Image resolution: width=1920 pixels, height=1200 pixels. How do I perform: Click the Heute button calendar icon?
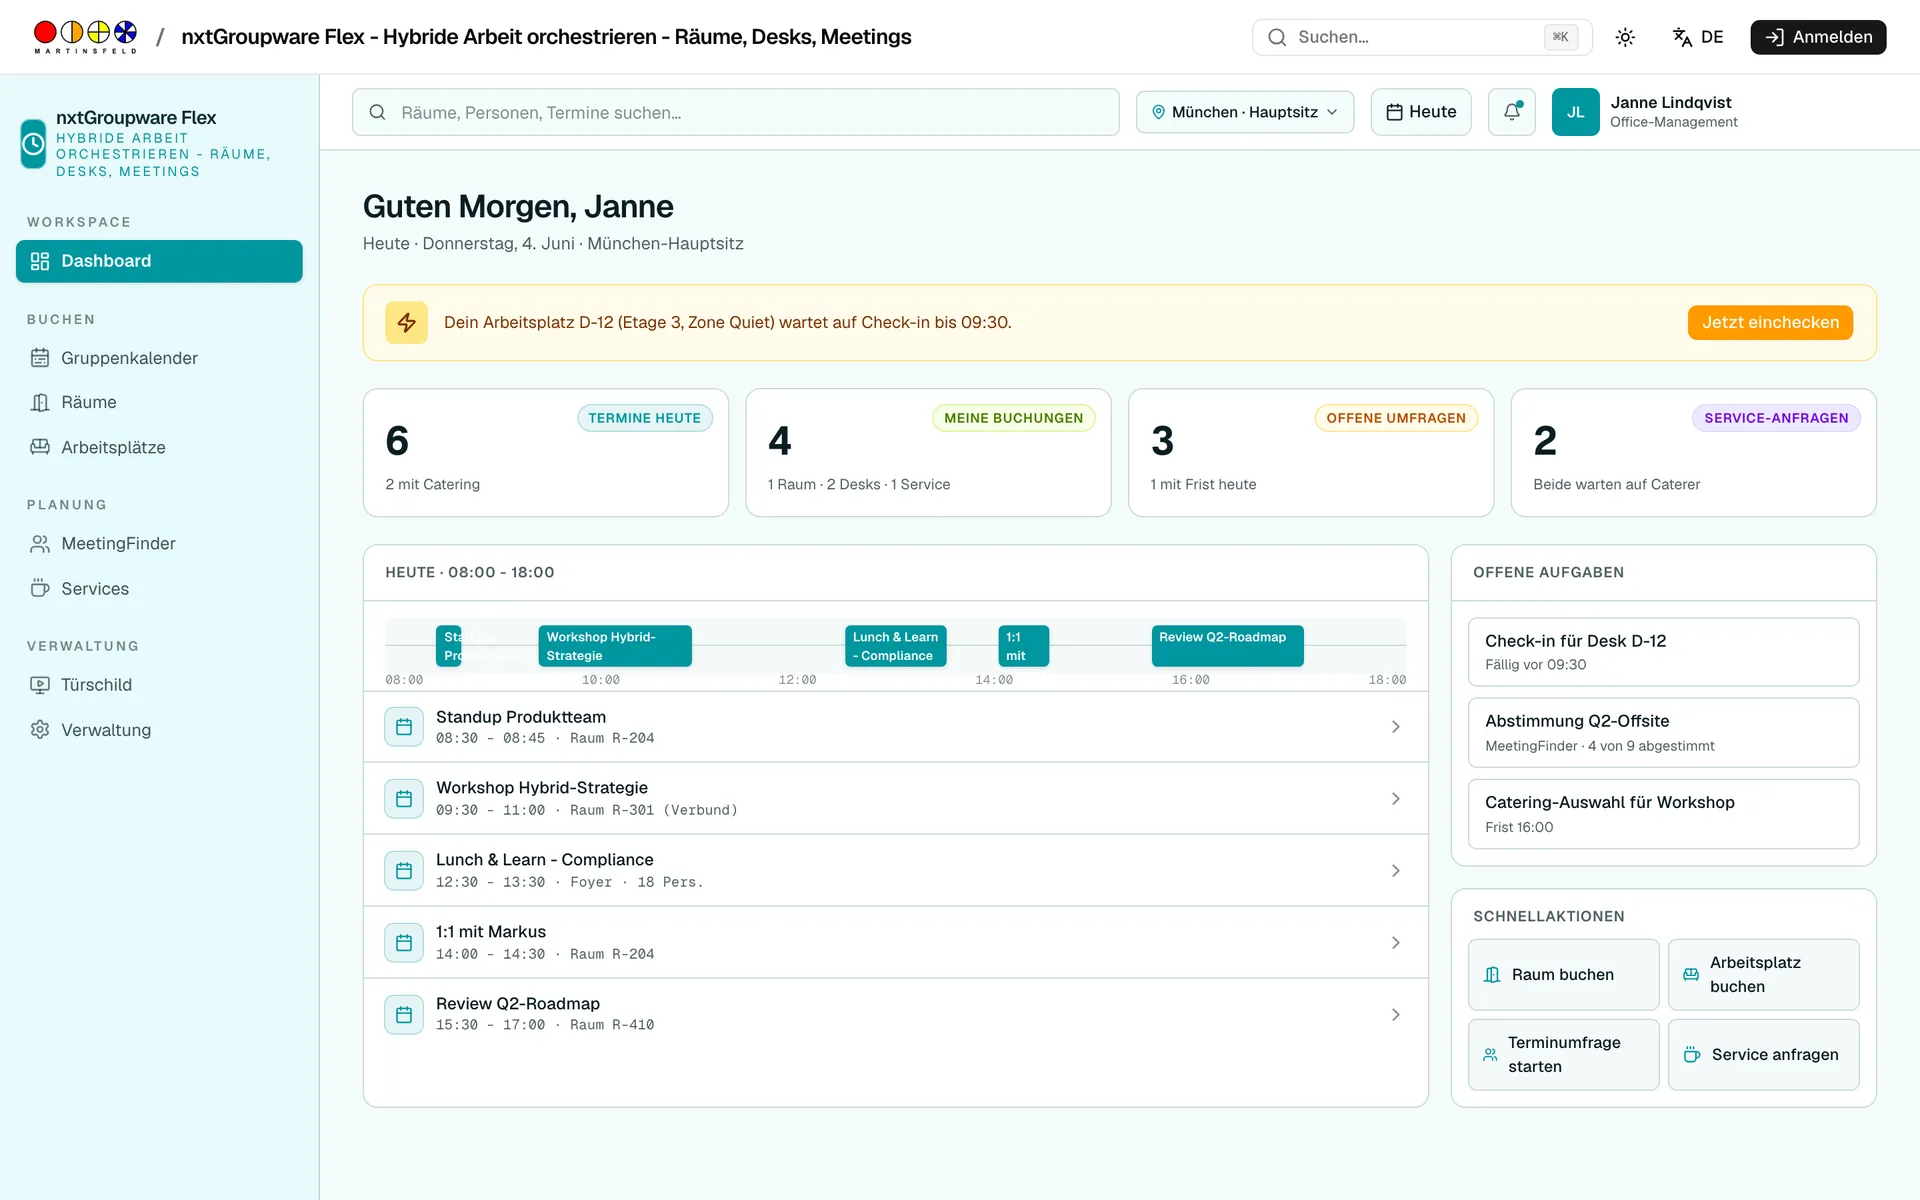[1394, 112]
